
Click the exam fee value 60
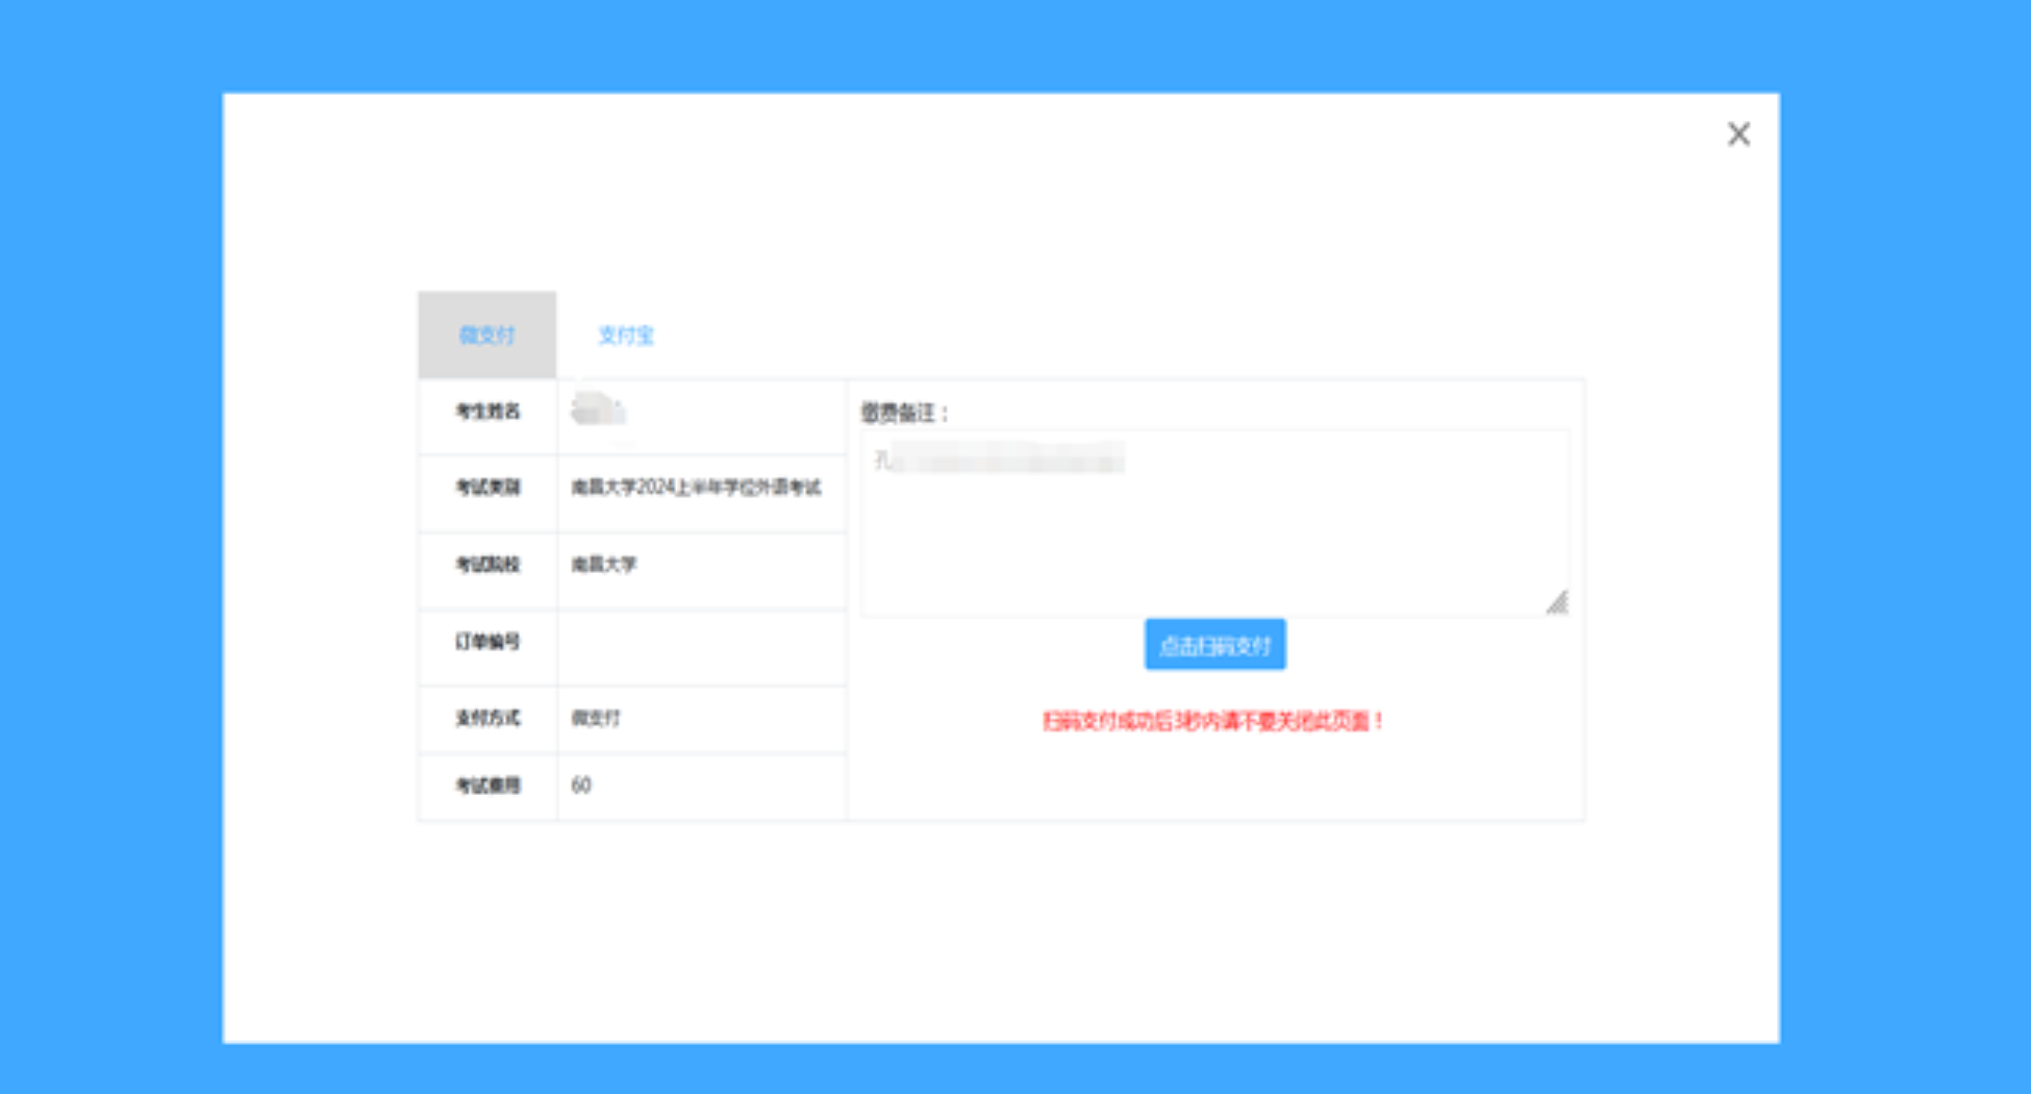pyautogui.click(x=581, y=786)
